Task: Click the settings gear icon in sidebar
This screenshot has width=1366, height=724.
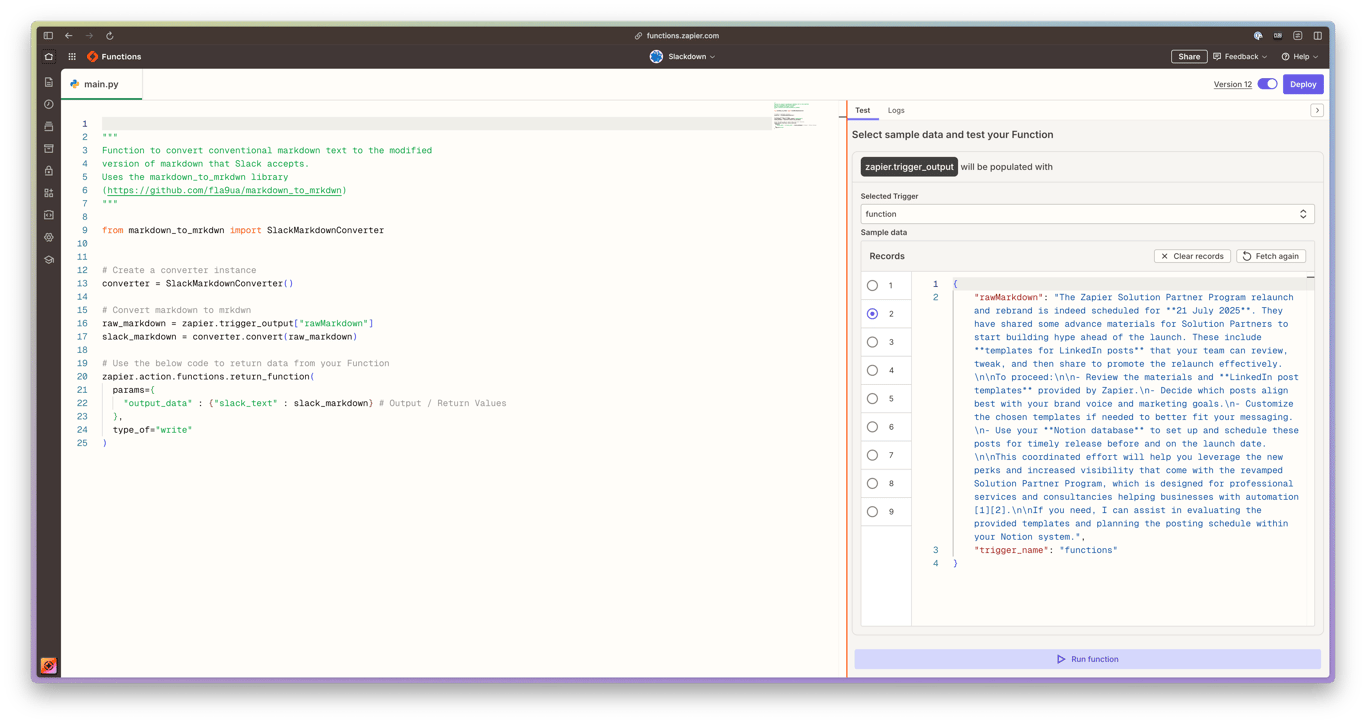Action: (x=48, y=236)
